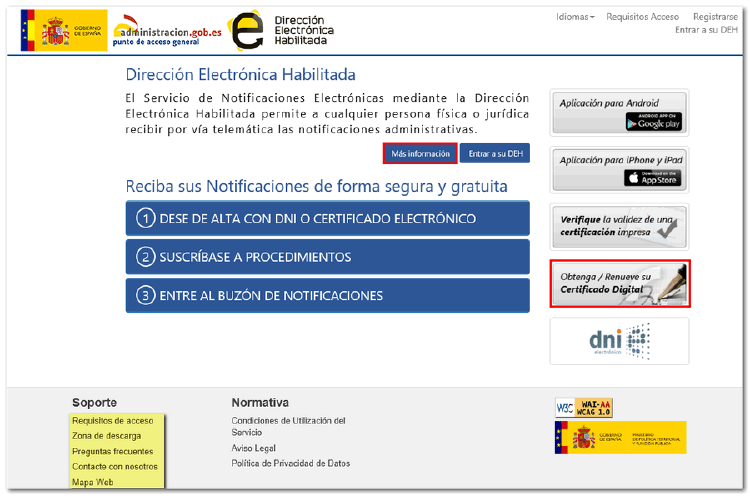This screenshot has height=496, width=750.
Task: Click Entrar a su DEH top link
Action: tap(706, 30)
